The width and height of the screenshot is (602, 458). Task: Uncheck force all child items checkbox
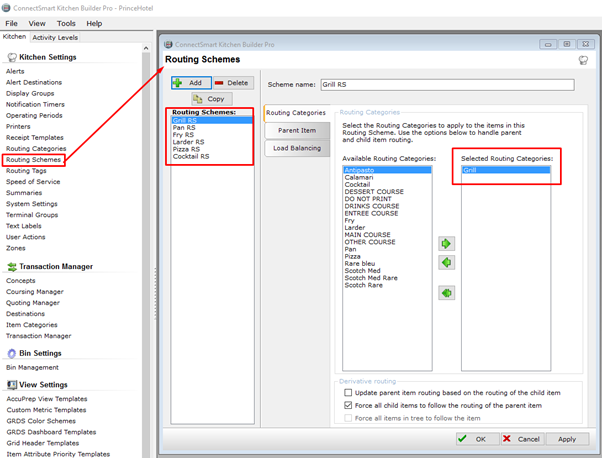pyautogui.click(x=347, y=404)
